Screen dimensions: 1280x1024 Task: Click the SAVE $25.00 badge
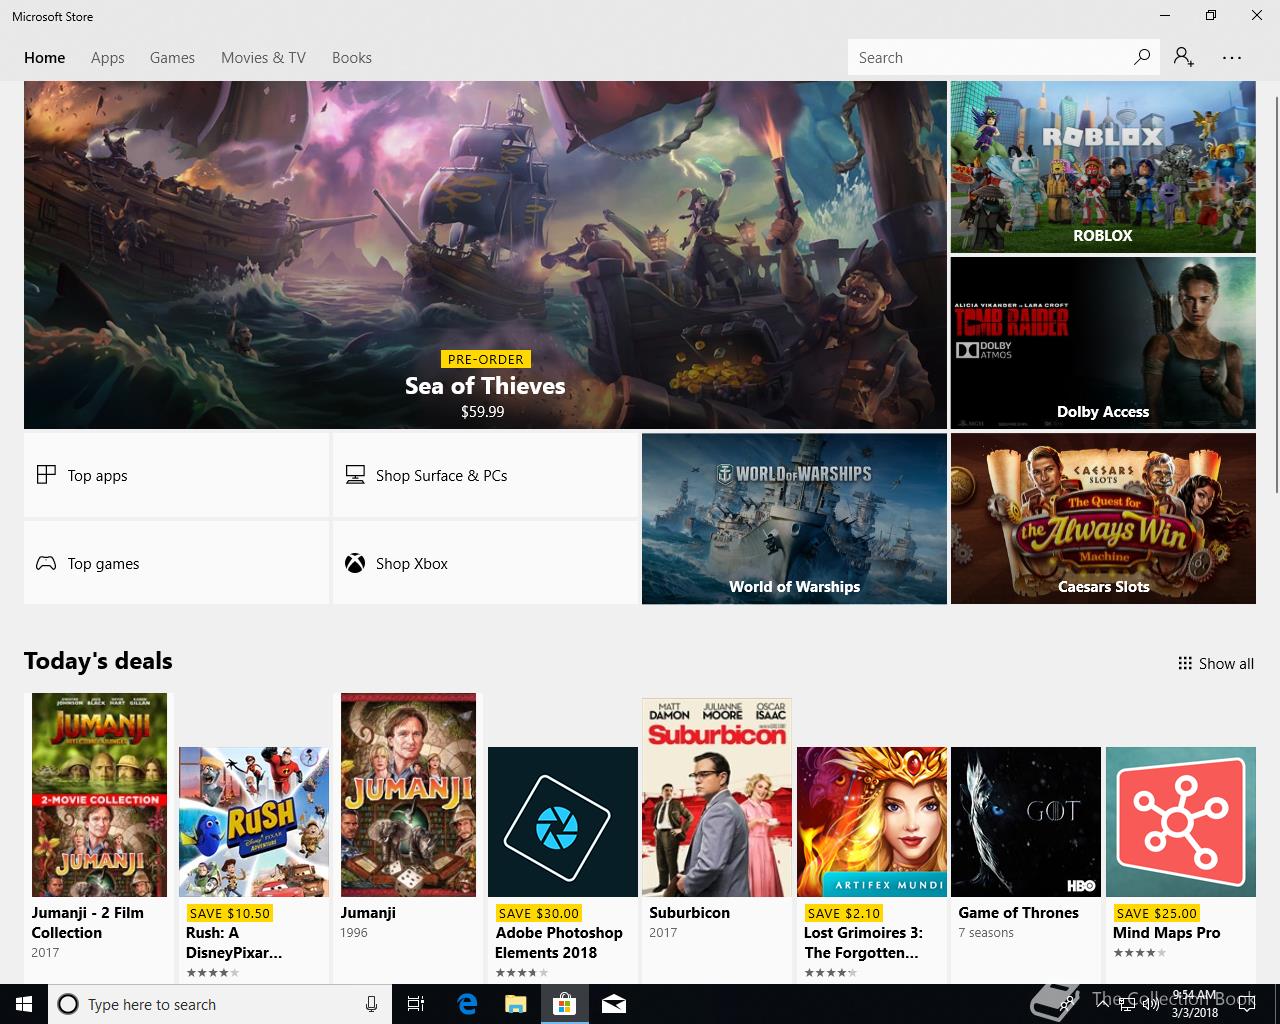click(x=1157, y=913)
